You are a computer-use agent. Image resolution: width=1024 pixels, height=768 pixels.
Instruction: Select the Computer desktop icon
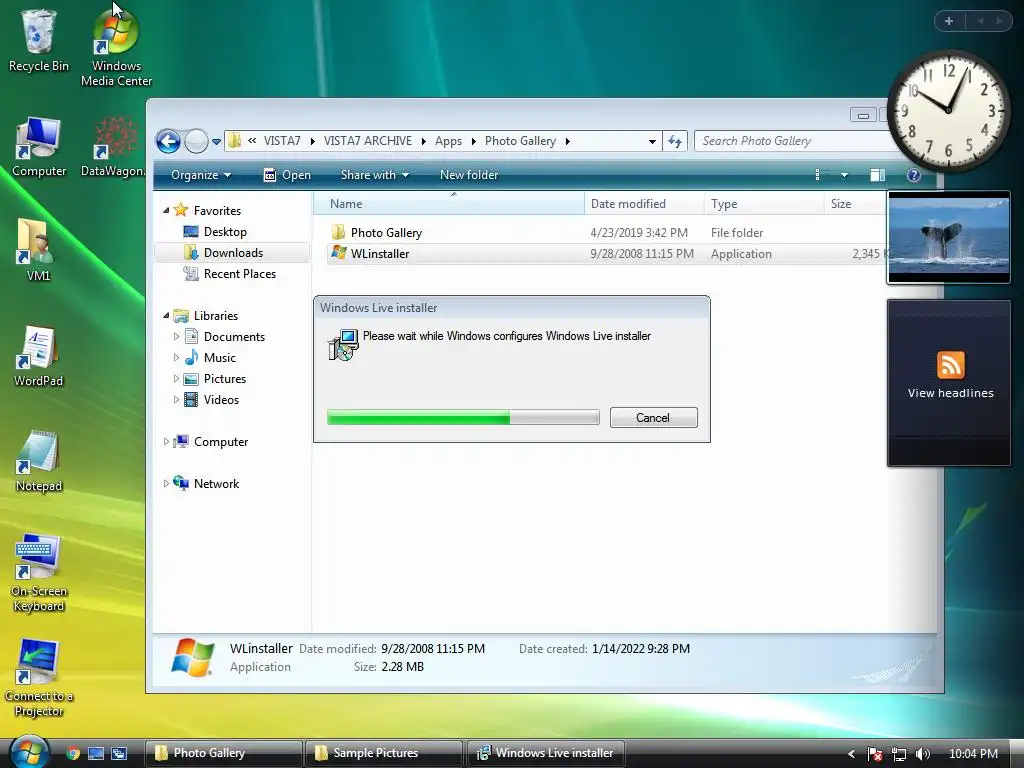point(39,147)
